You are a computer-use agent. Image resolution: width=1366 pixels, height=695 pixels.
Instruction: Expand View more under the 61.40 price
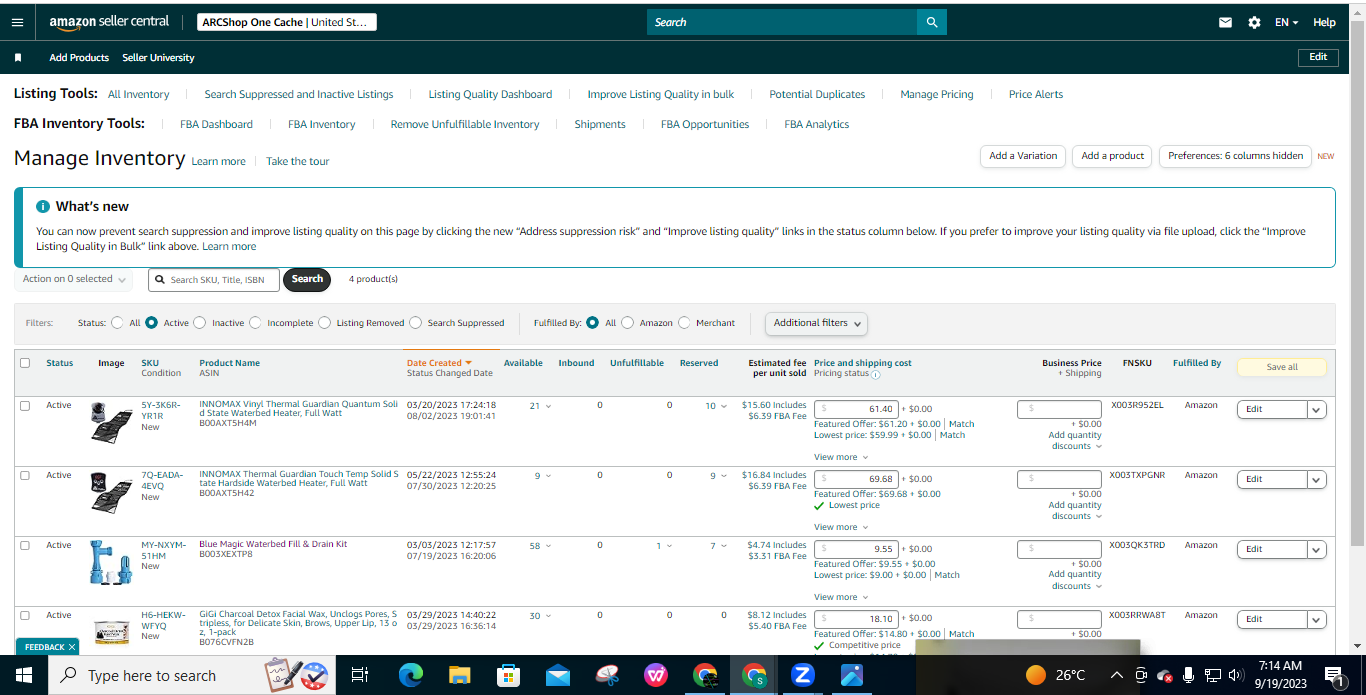point(840,457)
